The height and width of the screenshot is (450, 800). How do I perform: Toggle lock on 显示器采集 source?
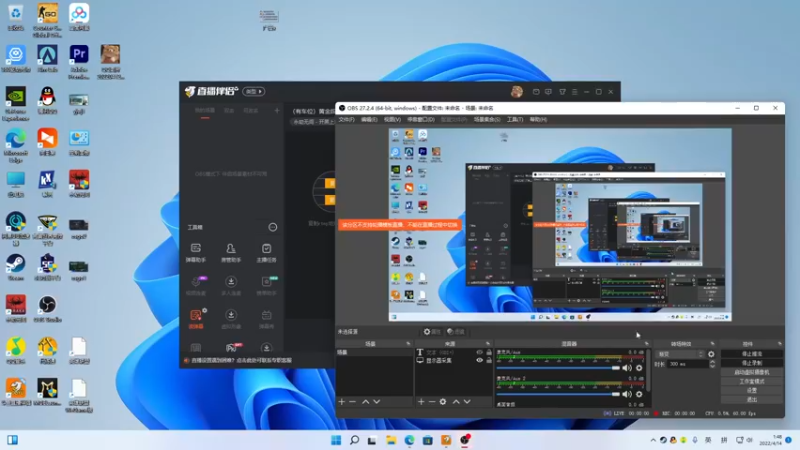tap(489, 360)
